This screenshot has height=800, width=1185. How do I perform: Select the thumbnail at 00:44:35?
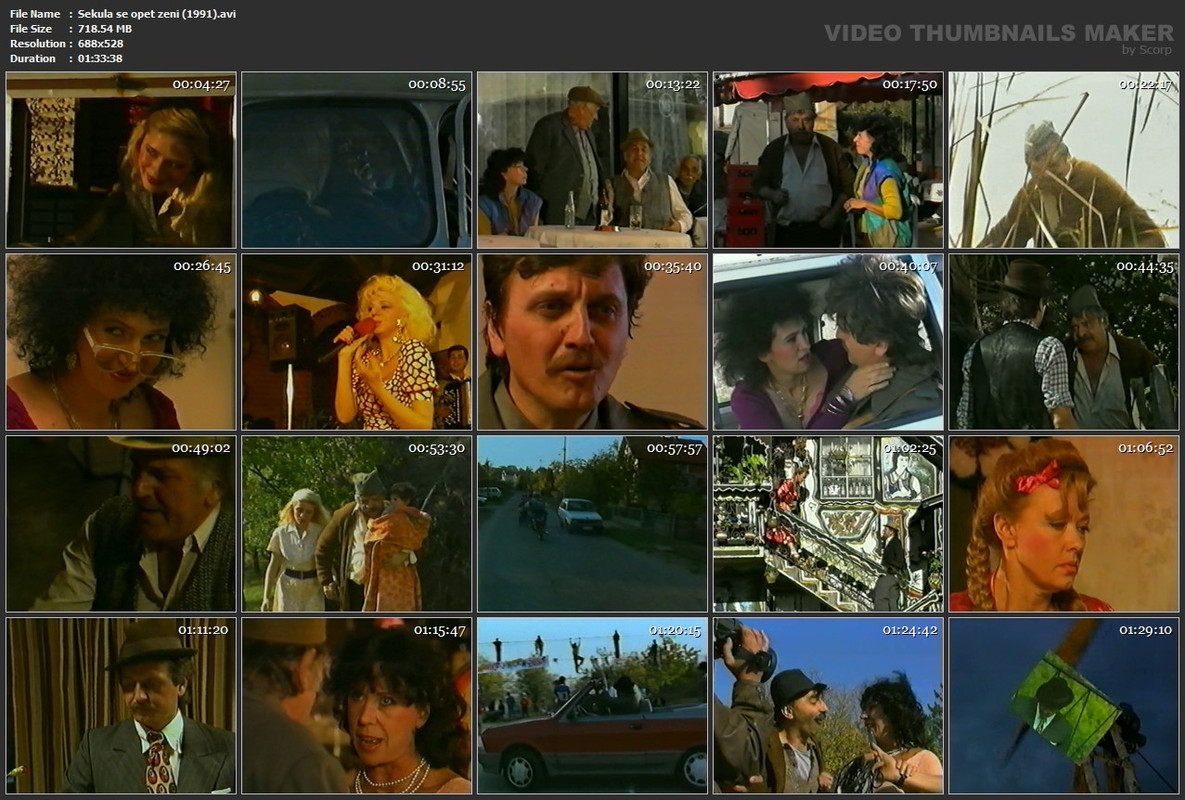point(1064,342)
